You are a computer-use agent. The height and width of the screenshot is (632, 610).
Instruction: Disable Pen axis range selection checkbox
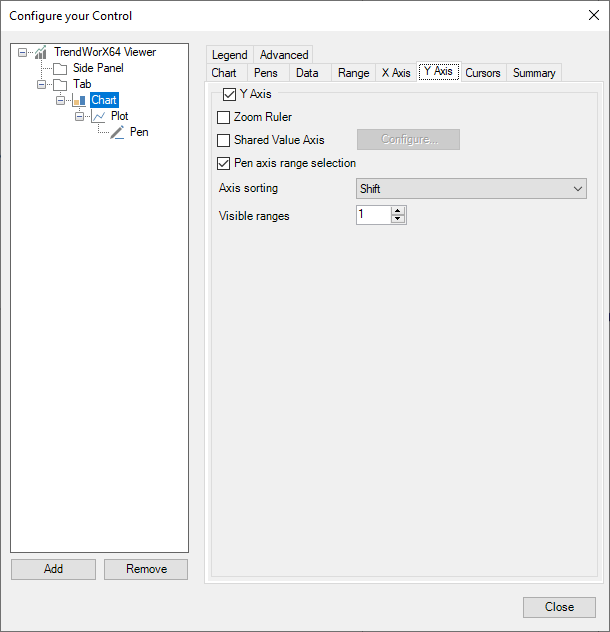(x=223, y=163)
